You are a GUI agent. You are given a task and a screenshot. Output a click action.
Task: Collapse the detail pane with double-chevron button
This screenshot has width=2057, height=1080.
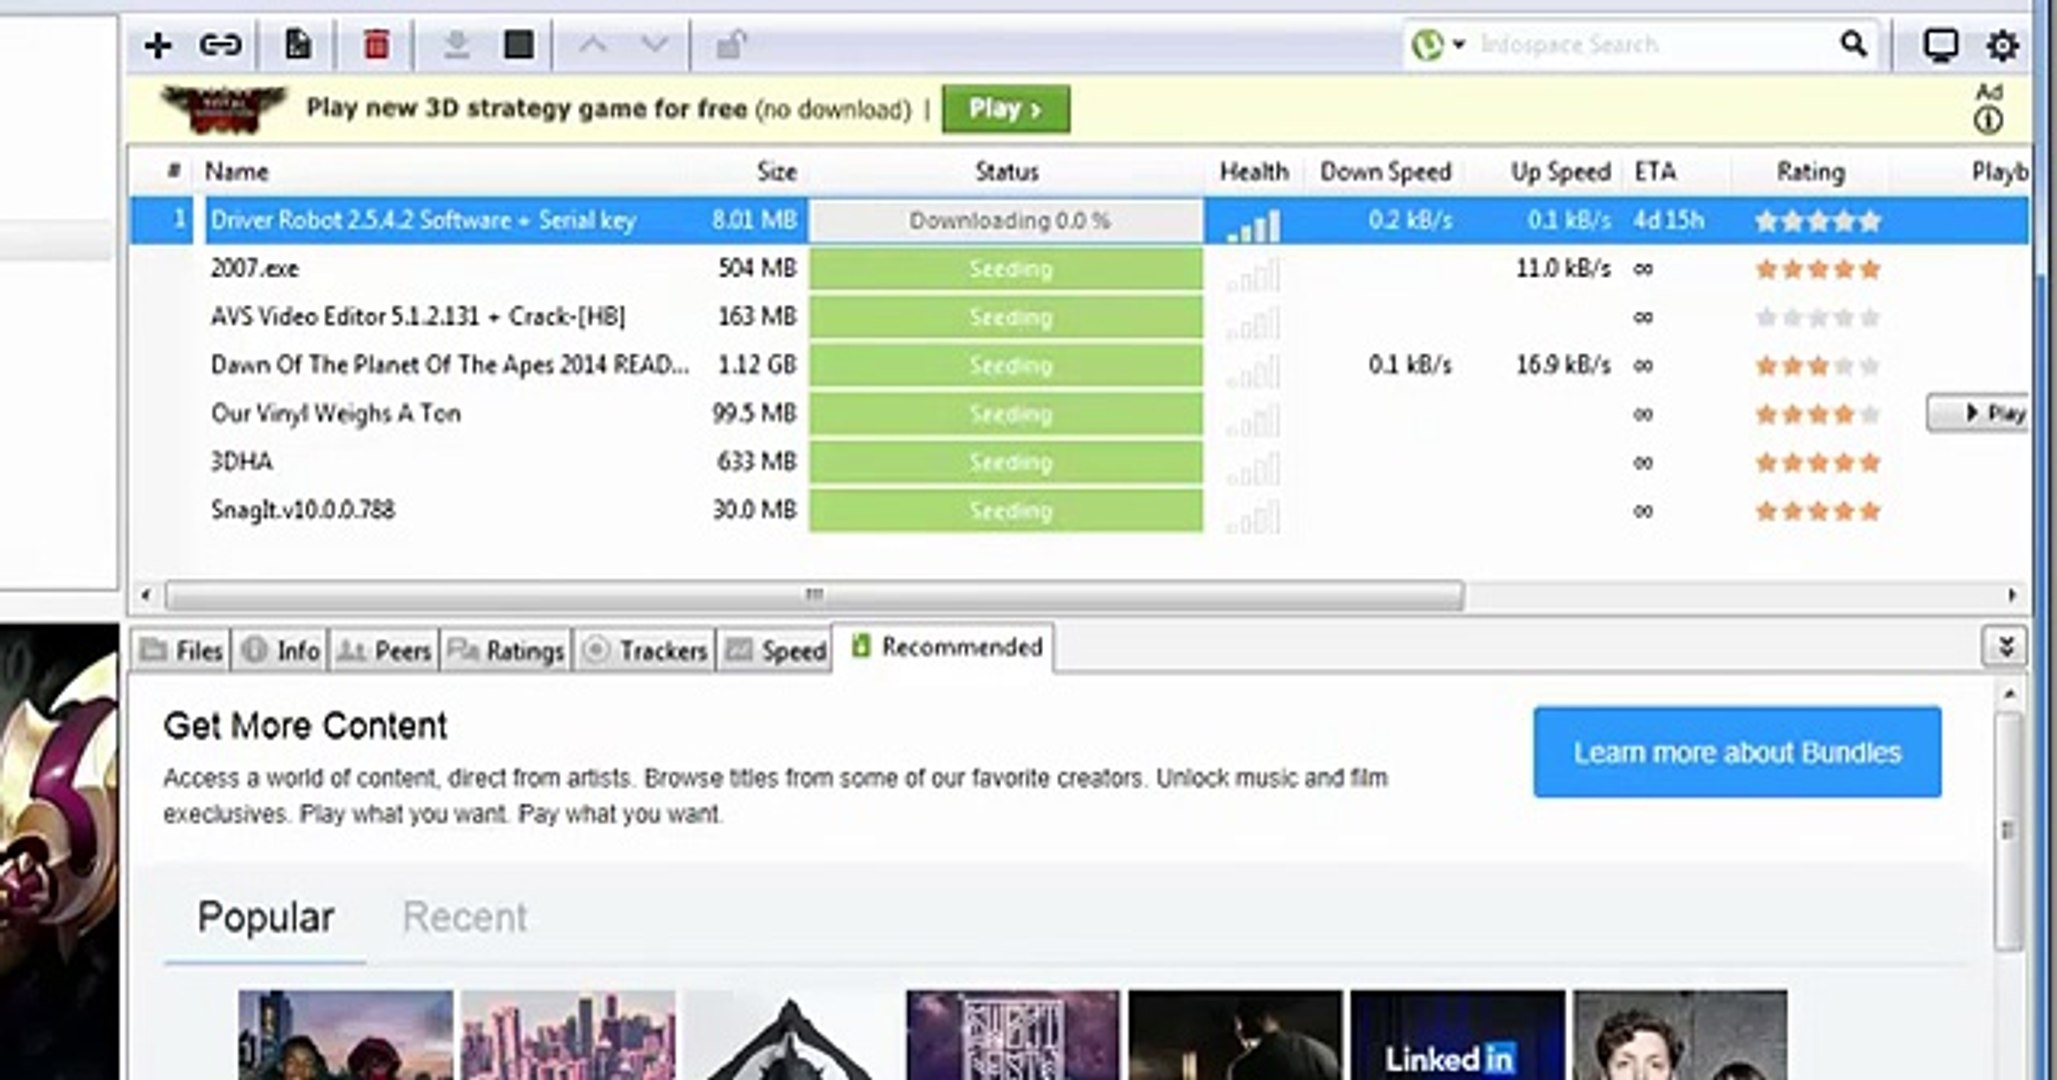2004,647
